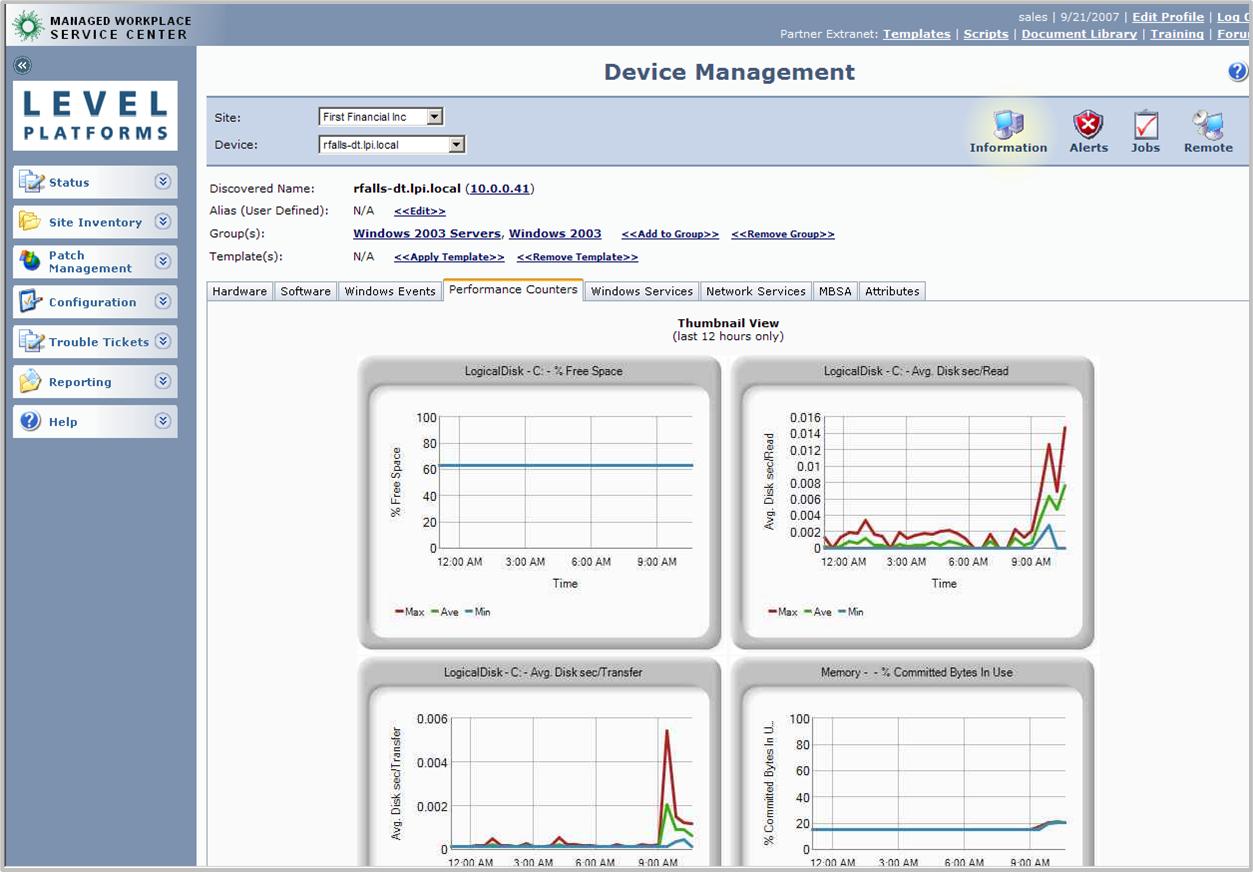Open the % Committed Bytes In Use chart
This screenshot has height=872, width=1253.
click(913, 762)
